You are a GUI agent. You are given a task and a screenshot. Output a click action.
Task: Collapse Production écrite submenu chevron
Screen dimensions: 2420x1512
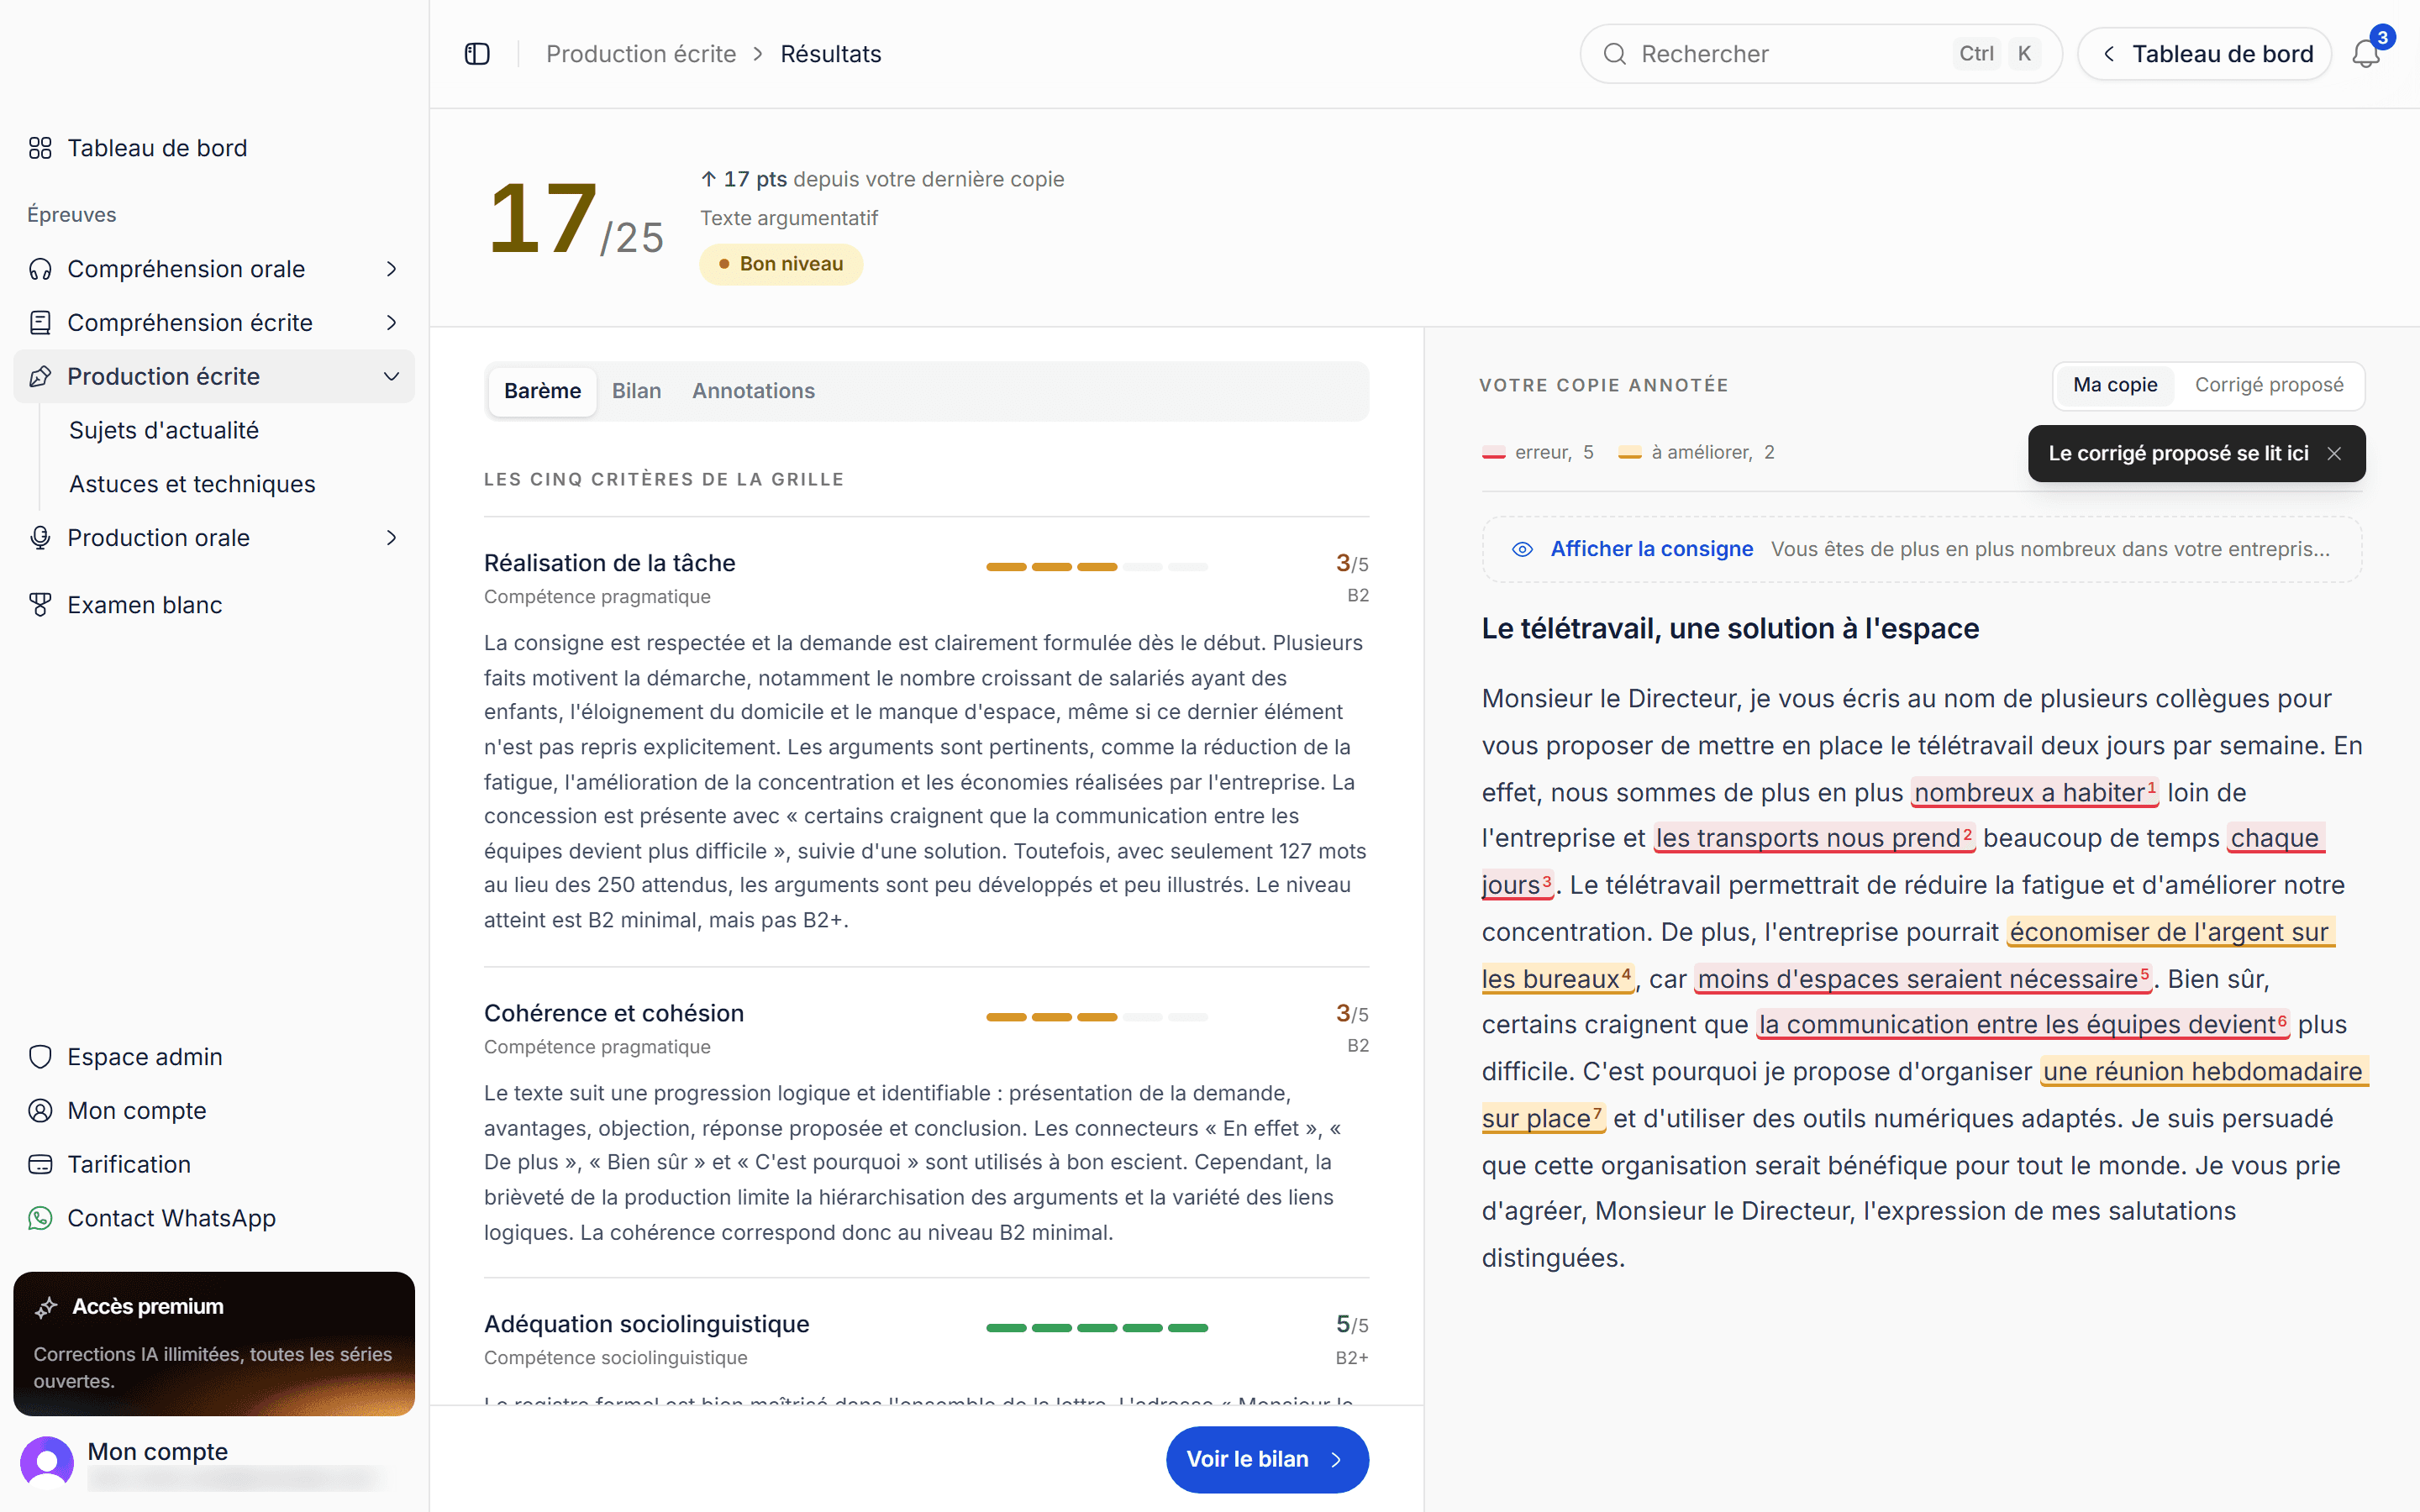click(x=392, y=377)
